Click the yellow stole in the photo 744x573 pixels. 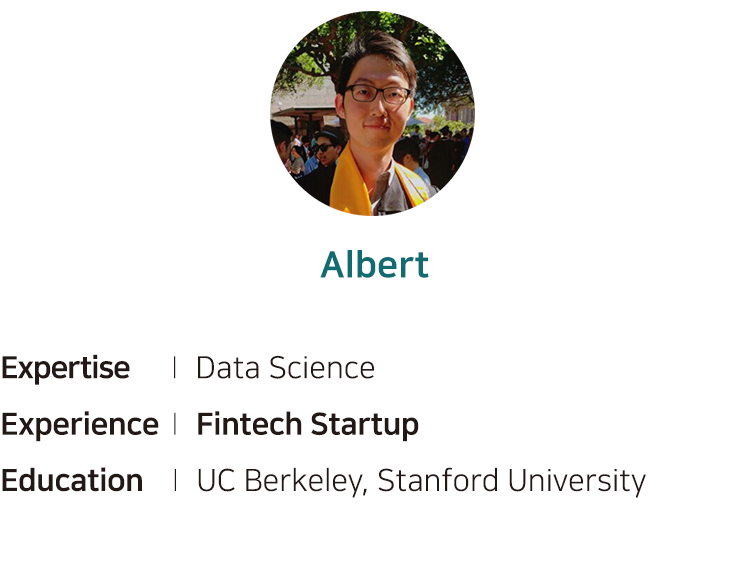point(351,183)
